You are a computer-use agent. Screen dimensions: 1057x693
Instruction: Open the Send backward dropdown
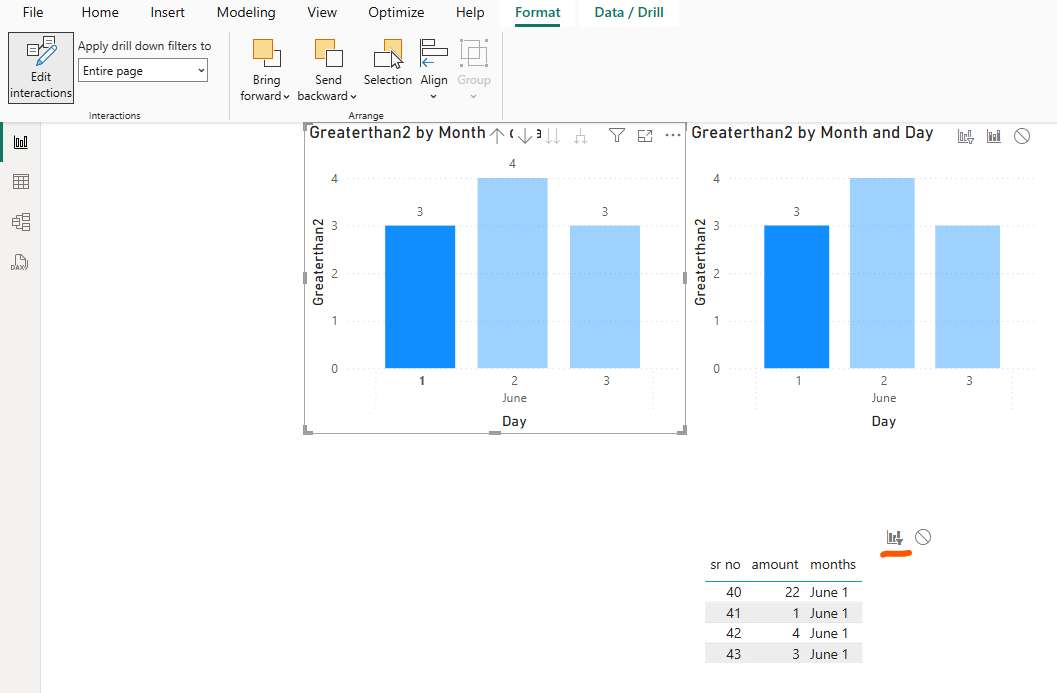pos(327,70)
